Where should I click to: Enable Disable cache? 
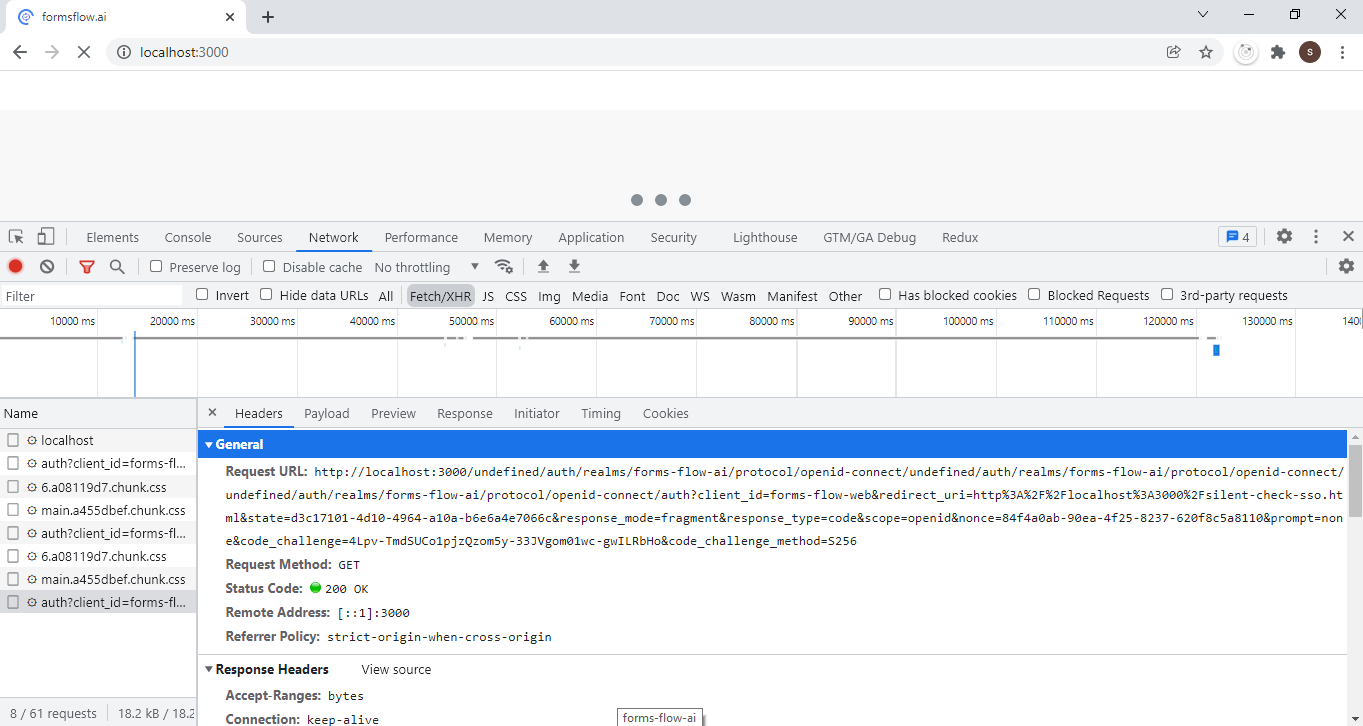point(269,266)
